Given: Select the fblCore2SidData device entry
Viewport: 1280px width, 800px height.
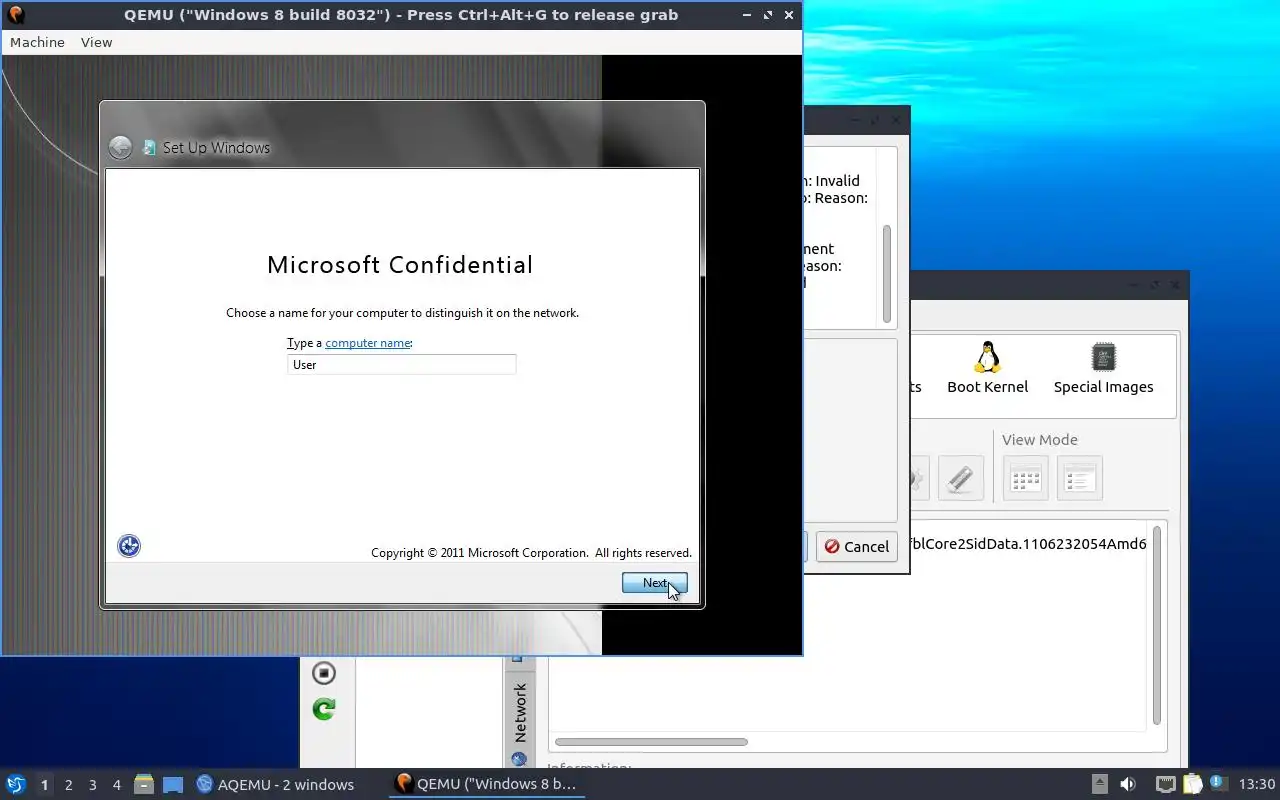Looking at the screenshot, I should (x=1030, y=545).
